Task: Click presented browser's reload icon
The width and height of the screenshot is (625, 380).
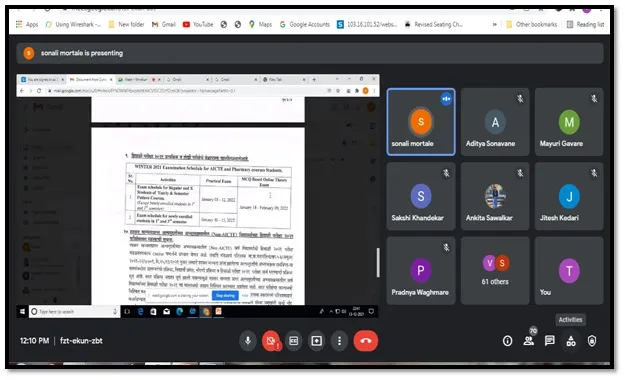Action: tap(39, 91)
